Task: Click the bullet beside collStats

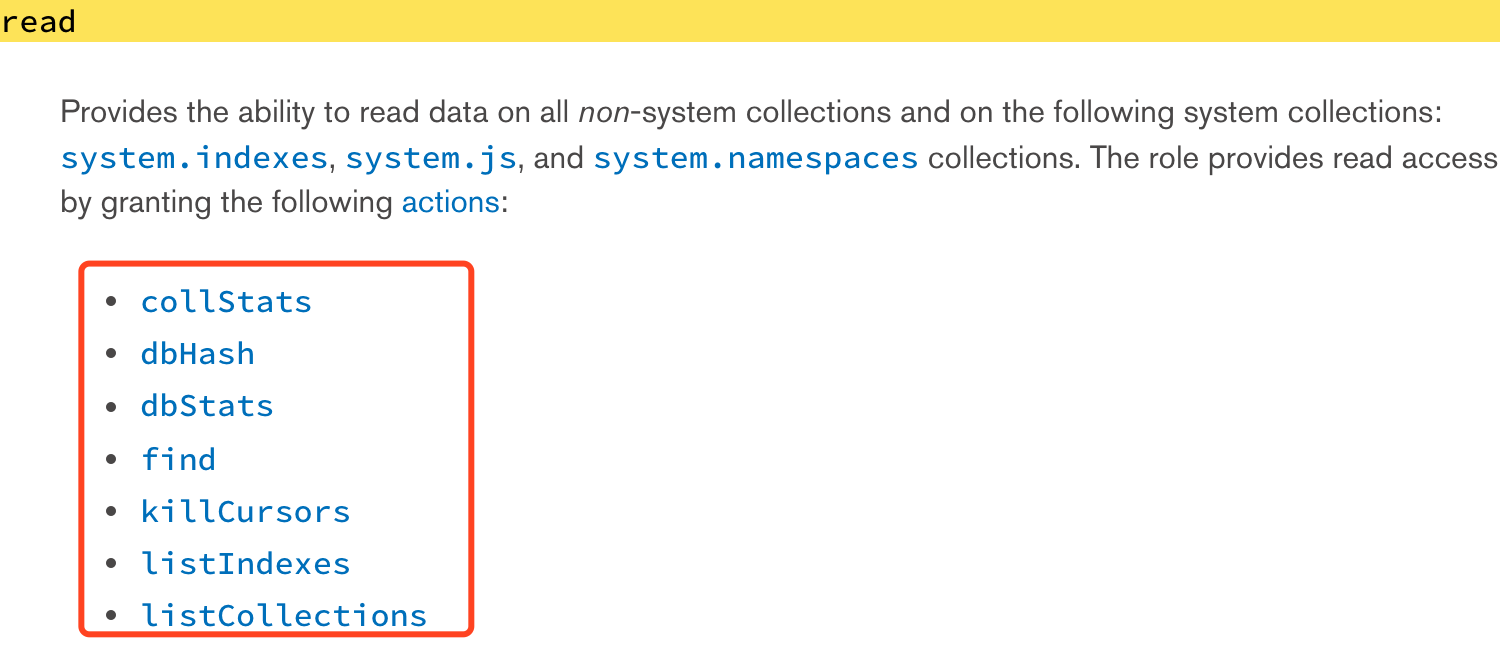Action: click(x=111, y=302)
